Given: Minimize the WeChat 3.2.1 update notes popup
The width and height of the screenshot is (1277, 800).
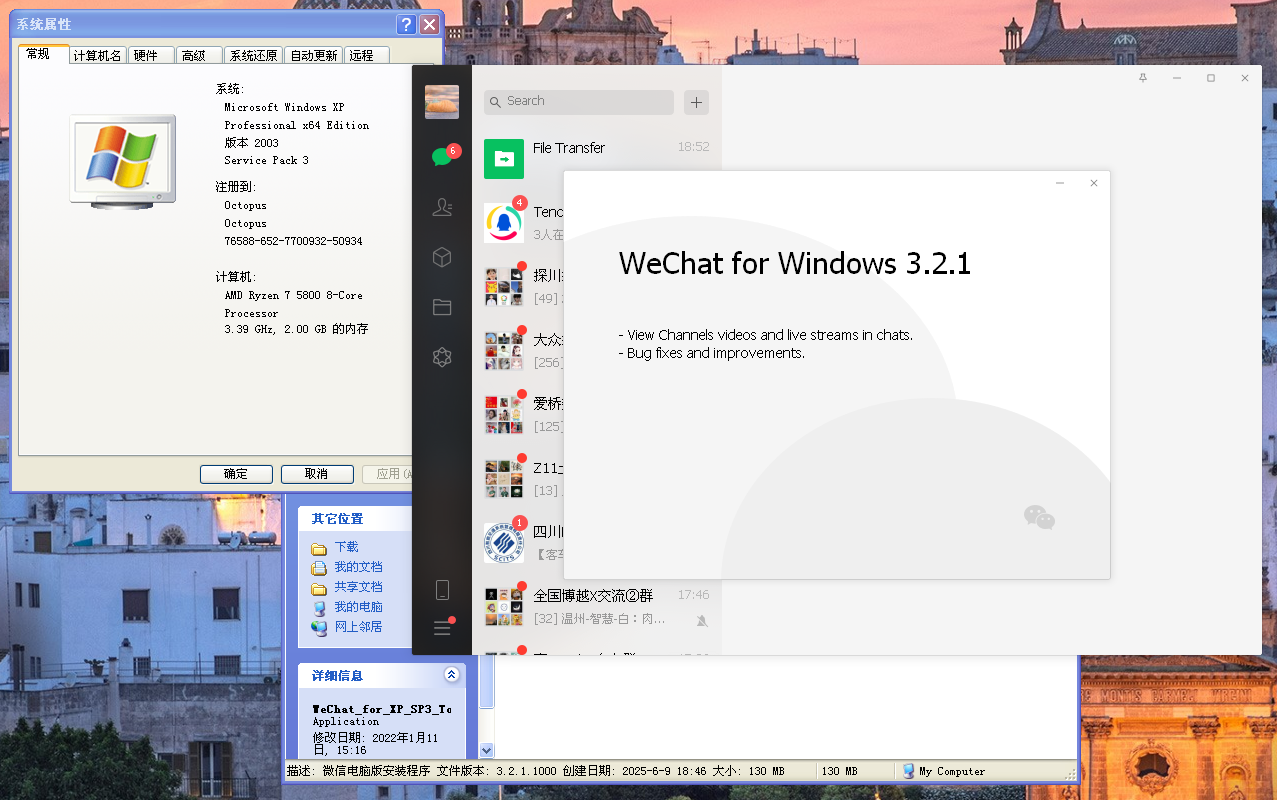Looking at the screenshot, I should 1060,183.
